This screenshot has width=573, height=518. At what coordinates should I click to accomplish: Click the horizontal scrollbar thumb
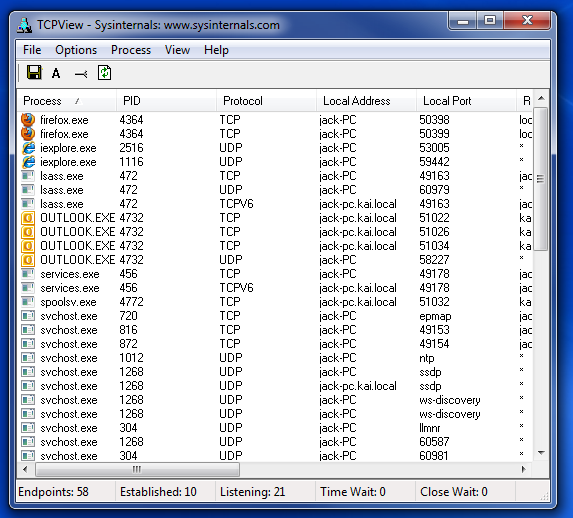(x=137, y=469)
